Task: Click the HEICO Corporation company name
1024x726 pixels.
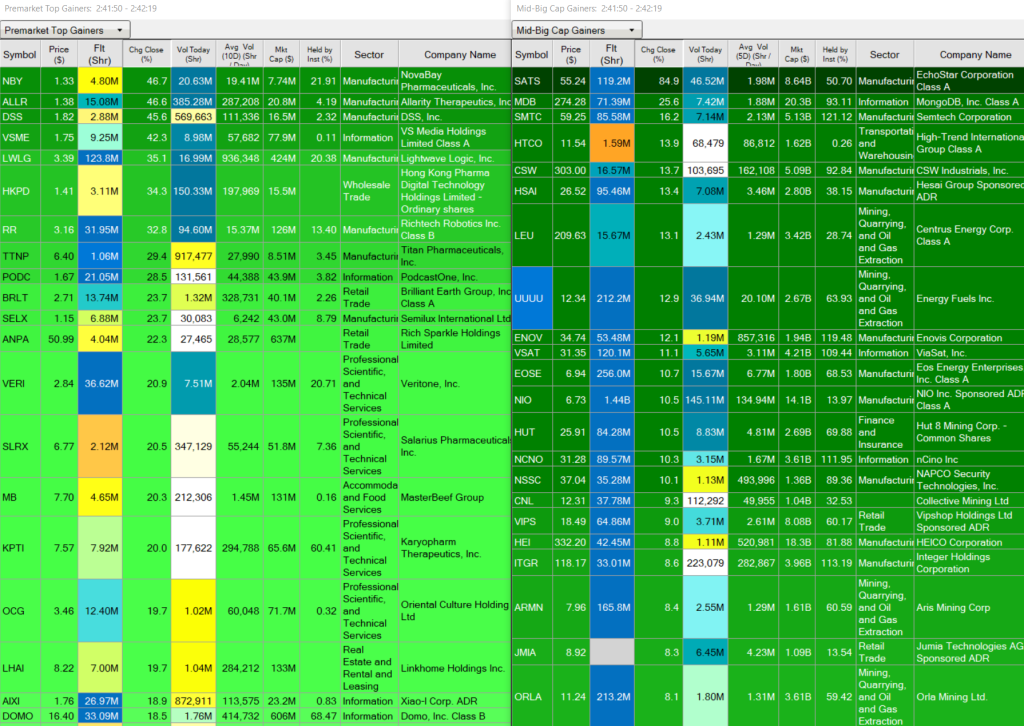Action: 959,543
